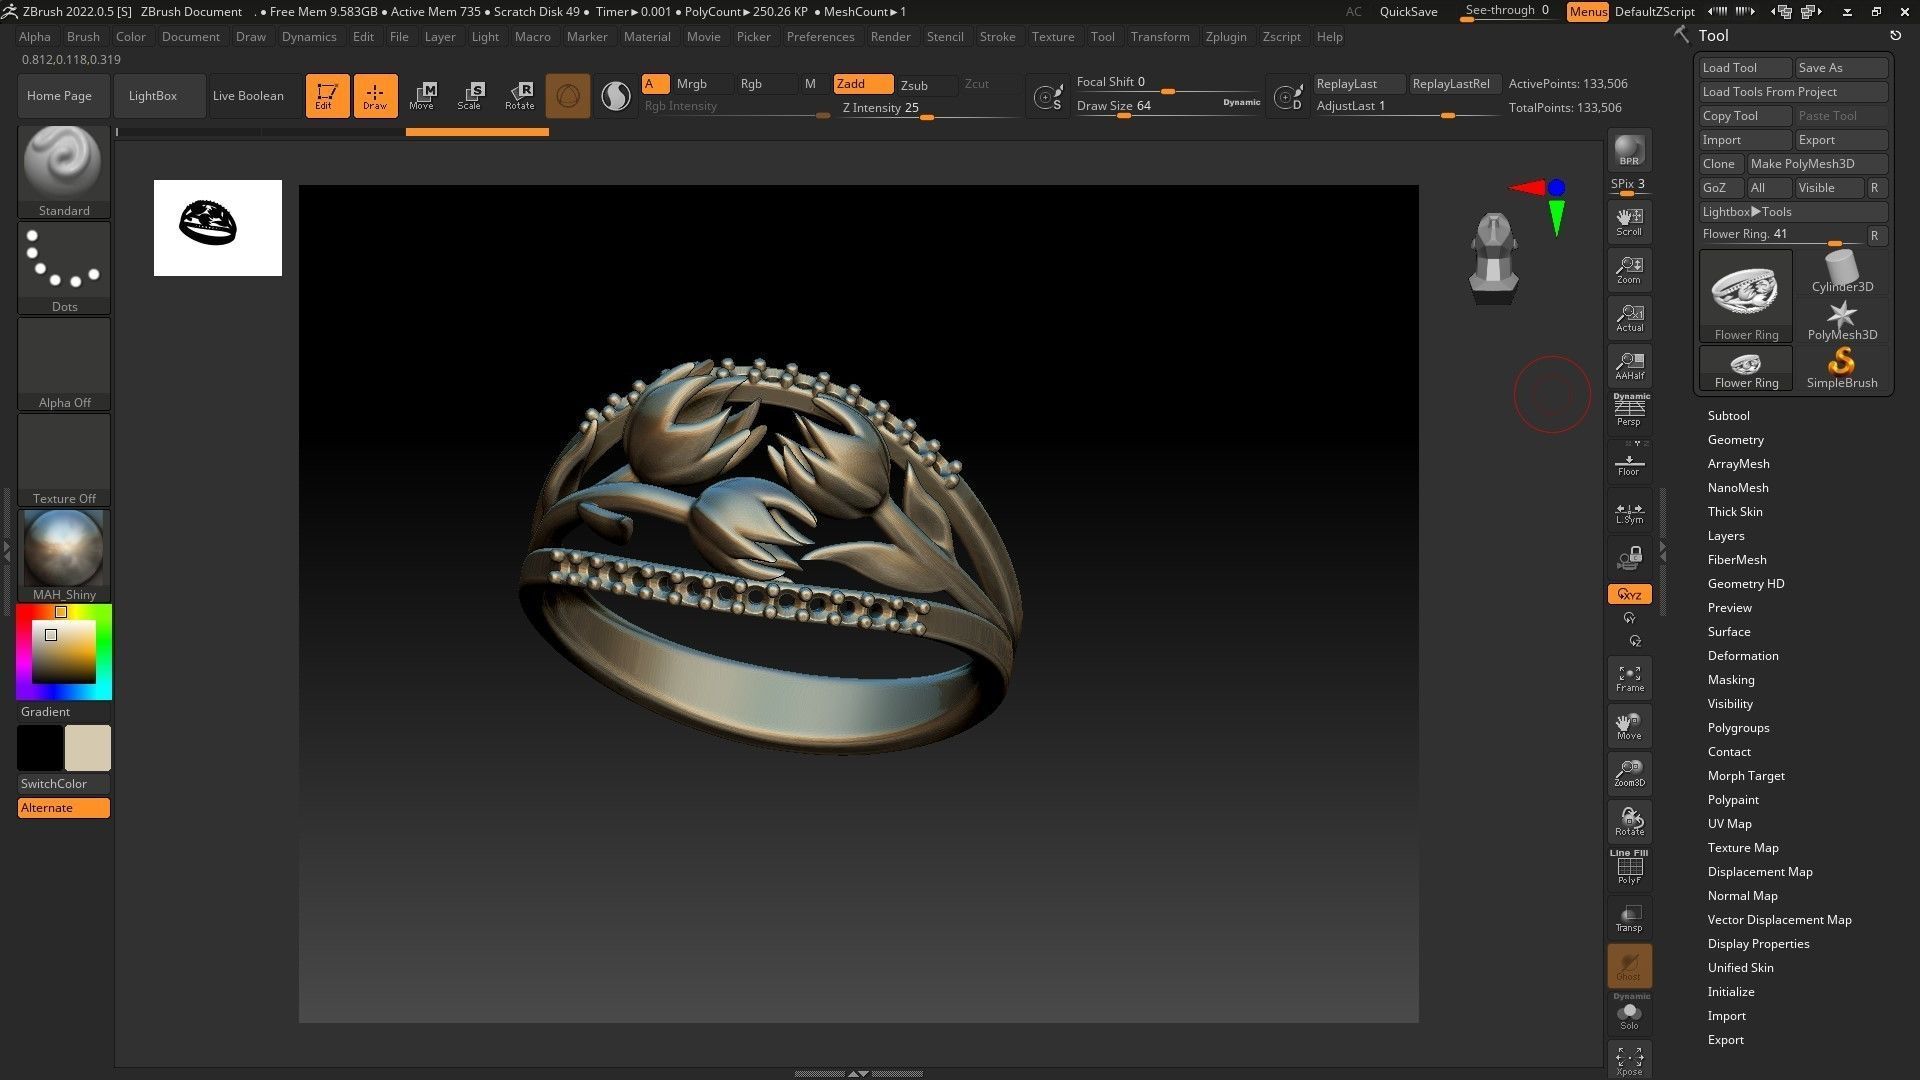
Task: Click the QuickSave button
Action: 1408,12
